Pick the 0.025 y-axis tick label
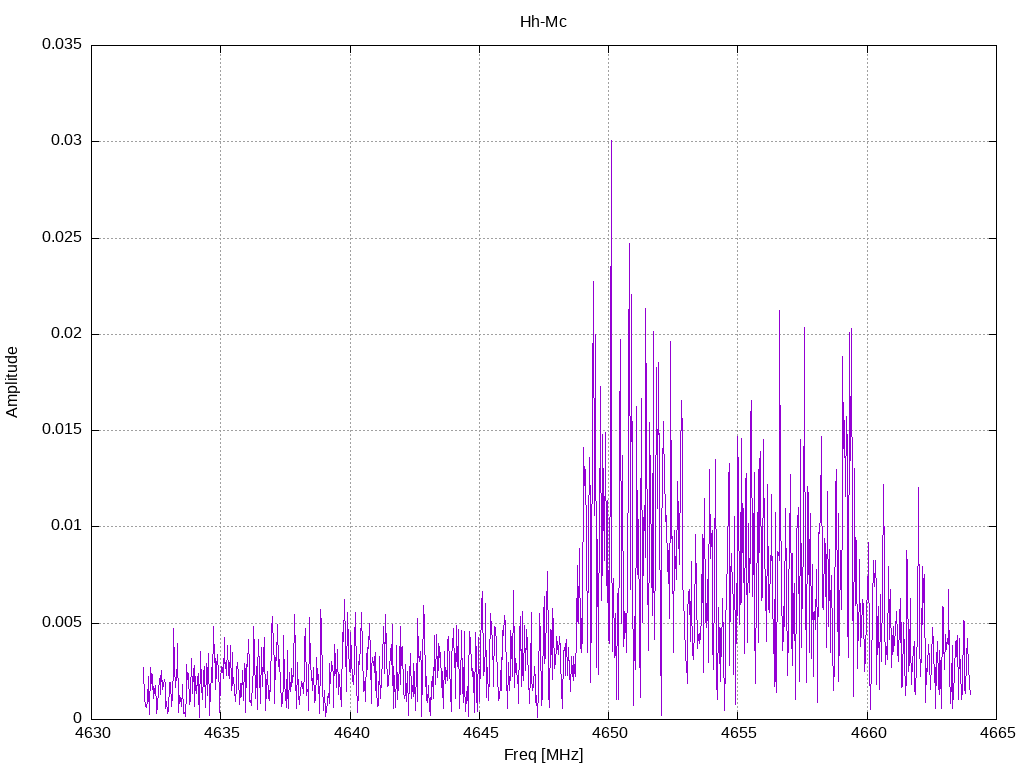 click(x=61, y=238)
